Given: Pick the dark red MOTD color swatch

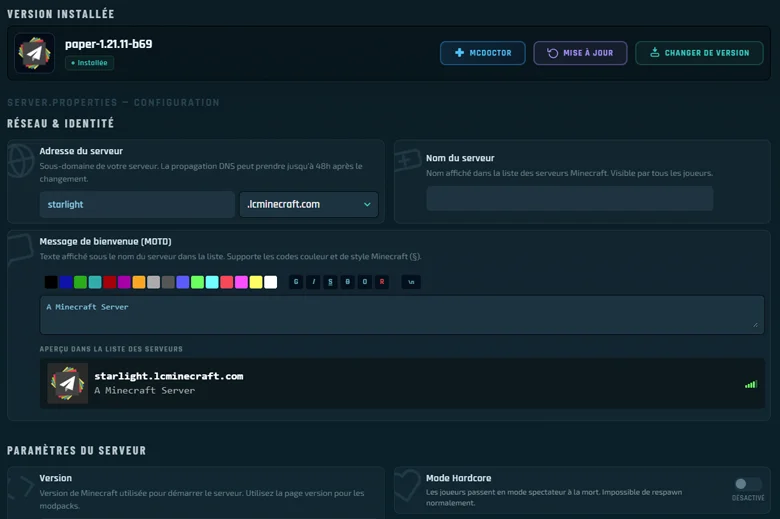Looking at the screenshot, I should [x=109, y=282].
